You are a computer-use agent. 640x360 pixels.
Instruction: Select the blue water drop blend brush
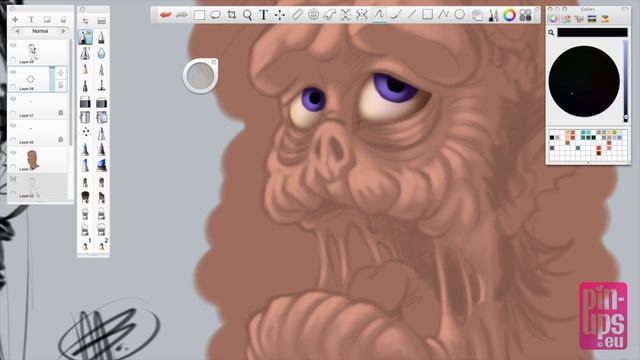coord(101,53)
